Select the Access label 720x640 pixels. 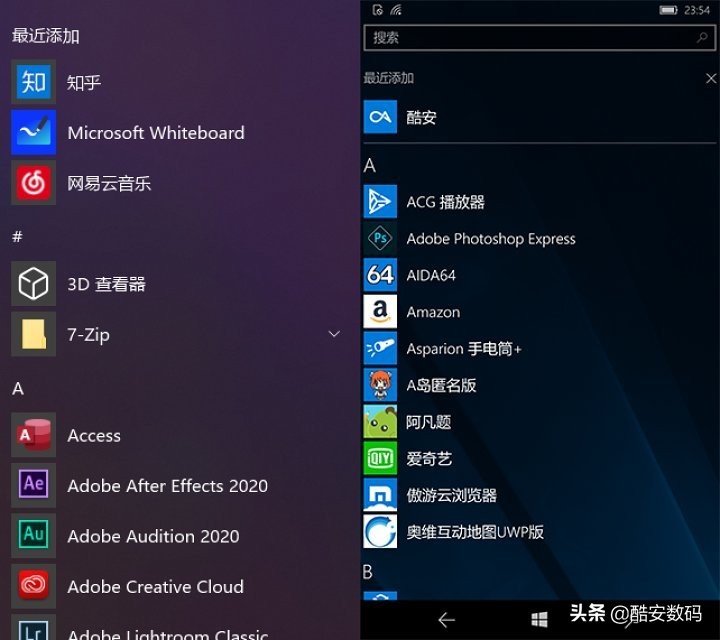coord(94,436)
